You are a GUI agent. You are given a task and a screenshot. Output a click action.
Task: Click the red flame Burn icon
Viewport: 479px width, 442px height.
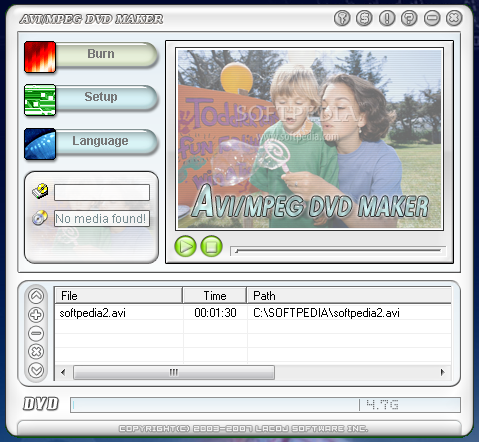pyautogui.click(x=40, y=57)
